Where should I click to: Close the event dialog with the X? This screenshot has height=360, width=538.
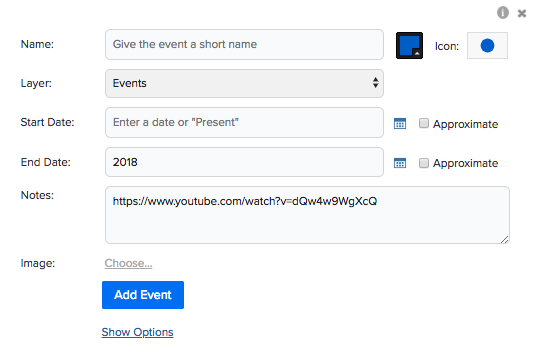522,13
